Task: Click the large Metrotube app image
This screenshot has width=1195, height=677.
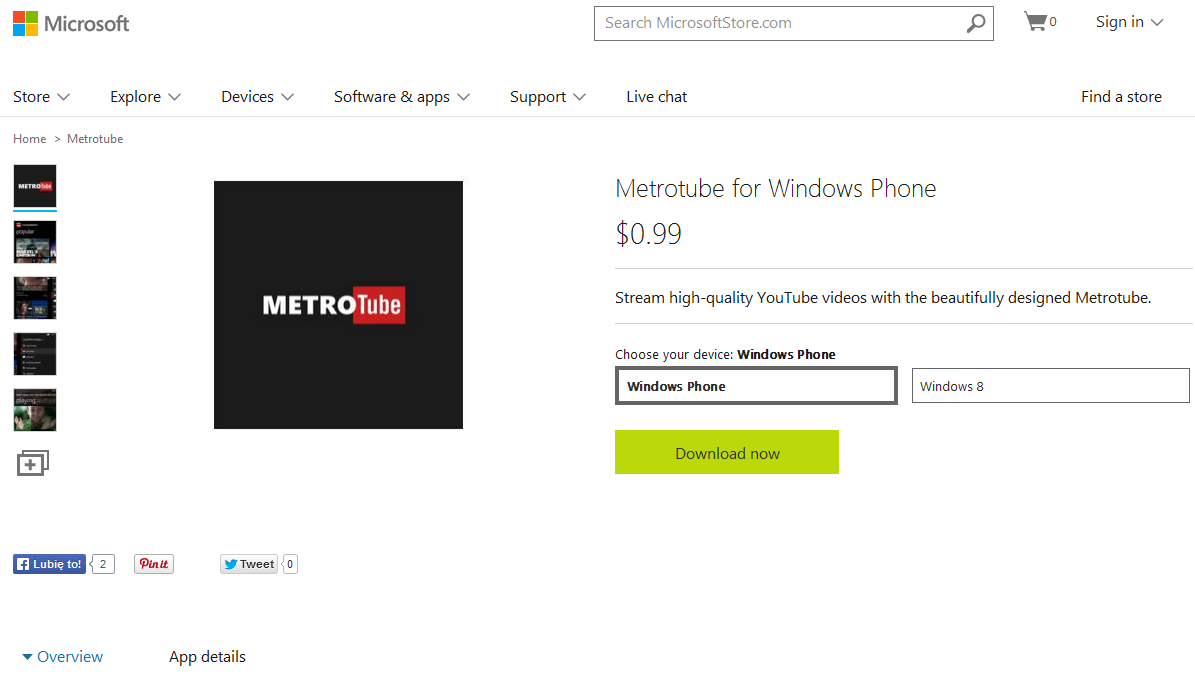Action: (338, 305)
